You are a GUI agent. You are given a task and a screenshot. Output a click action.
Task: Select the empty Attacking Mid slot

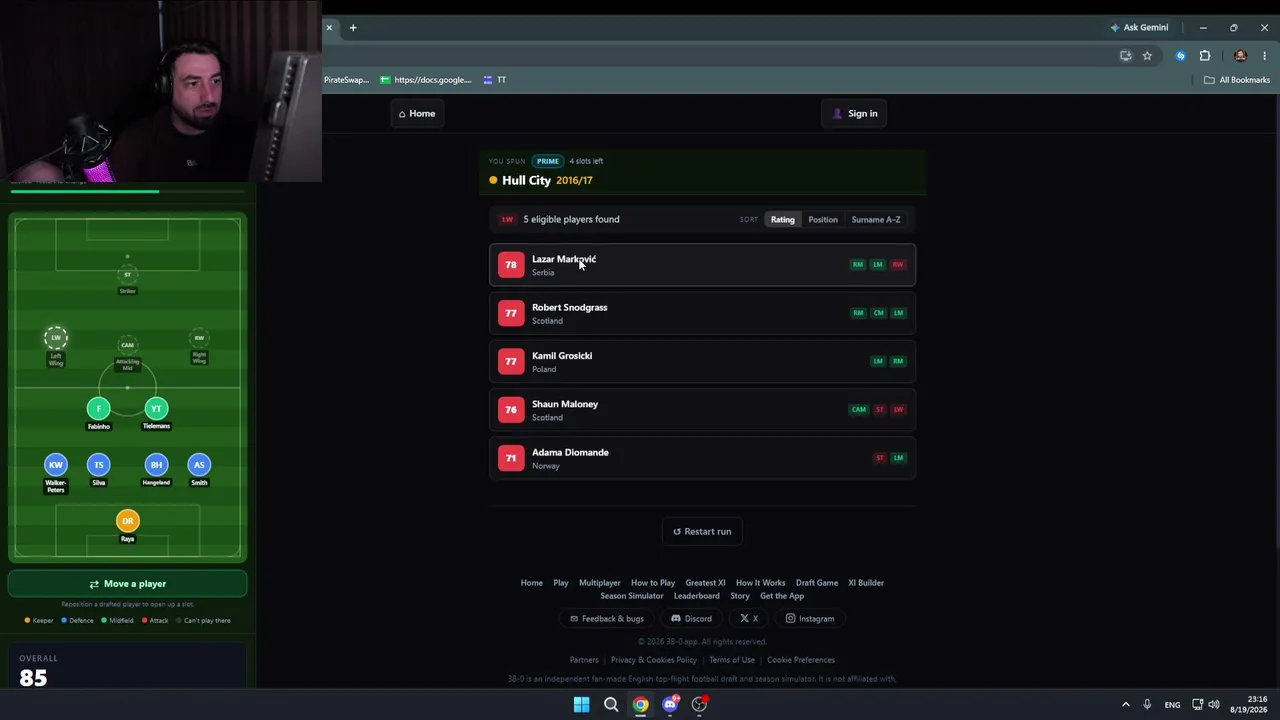pyautogui.click(x=127, y=345)
